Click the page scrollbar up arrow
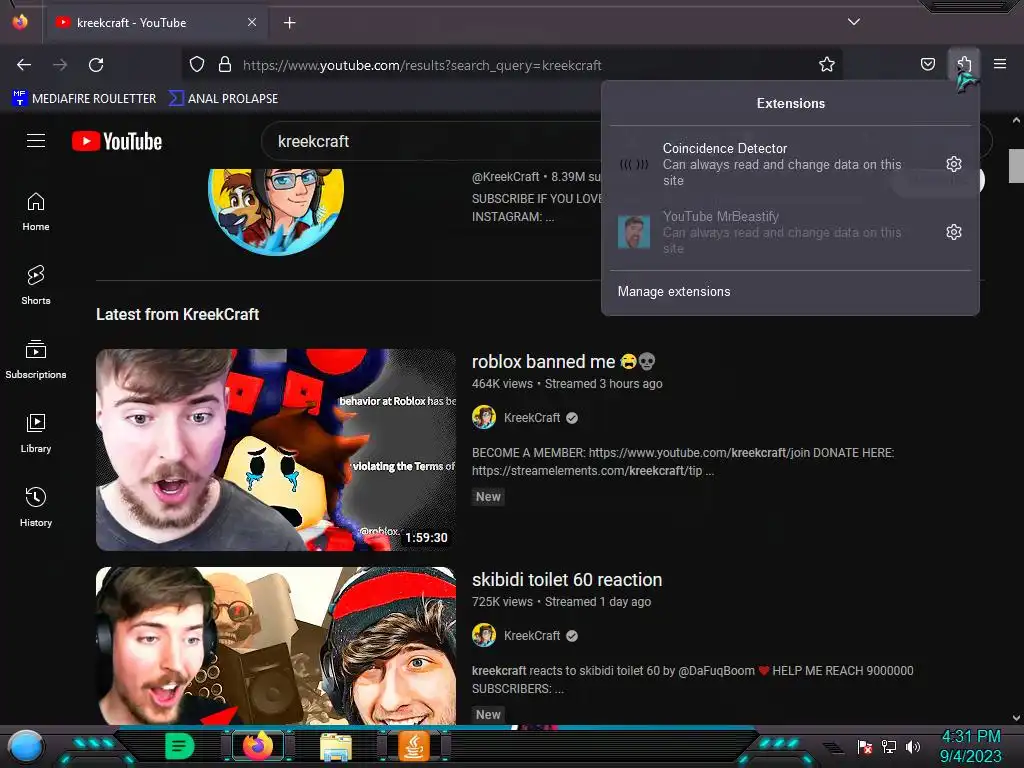Screen dimensions: 1024x768 coord(1016,120)
